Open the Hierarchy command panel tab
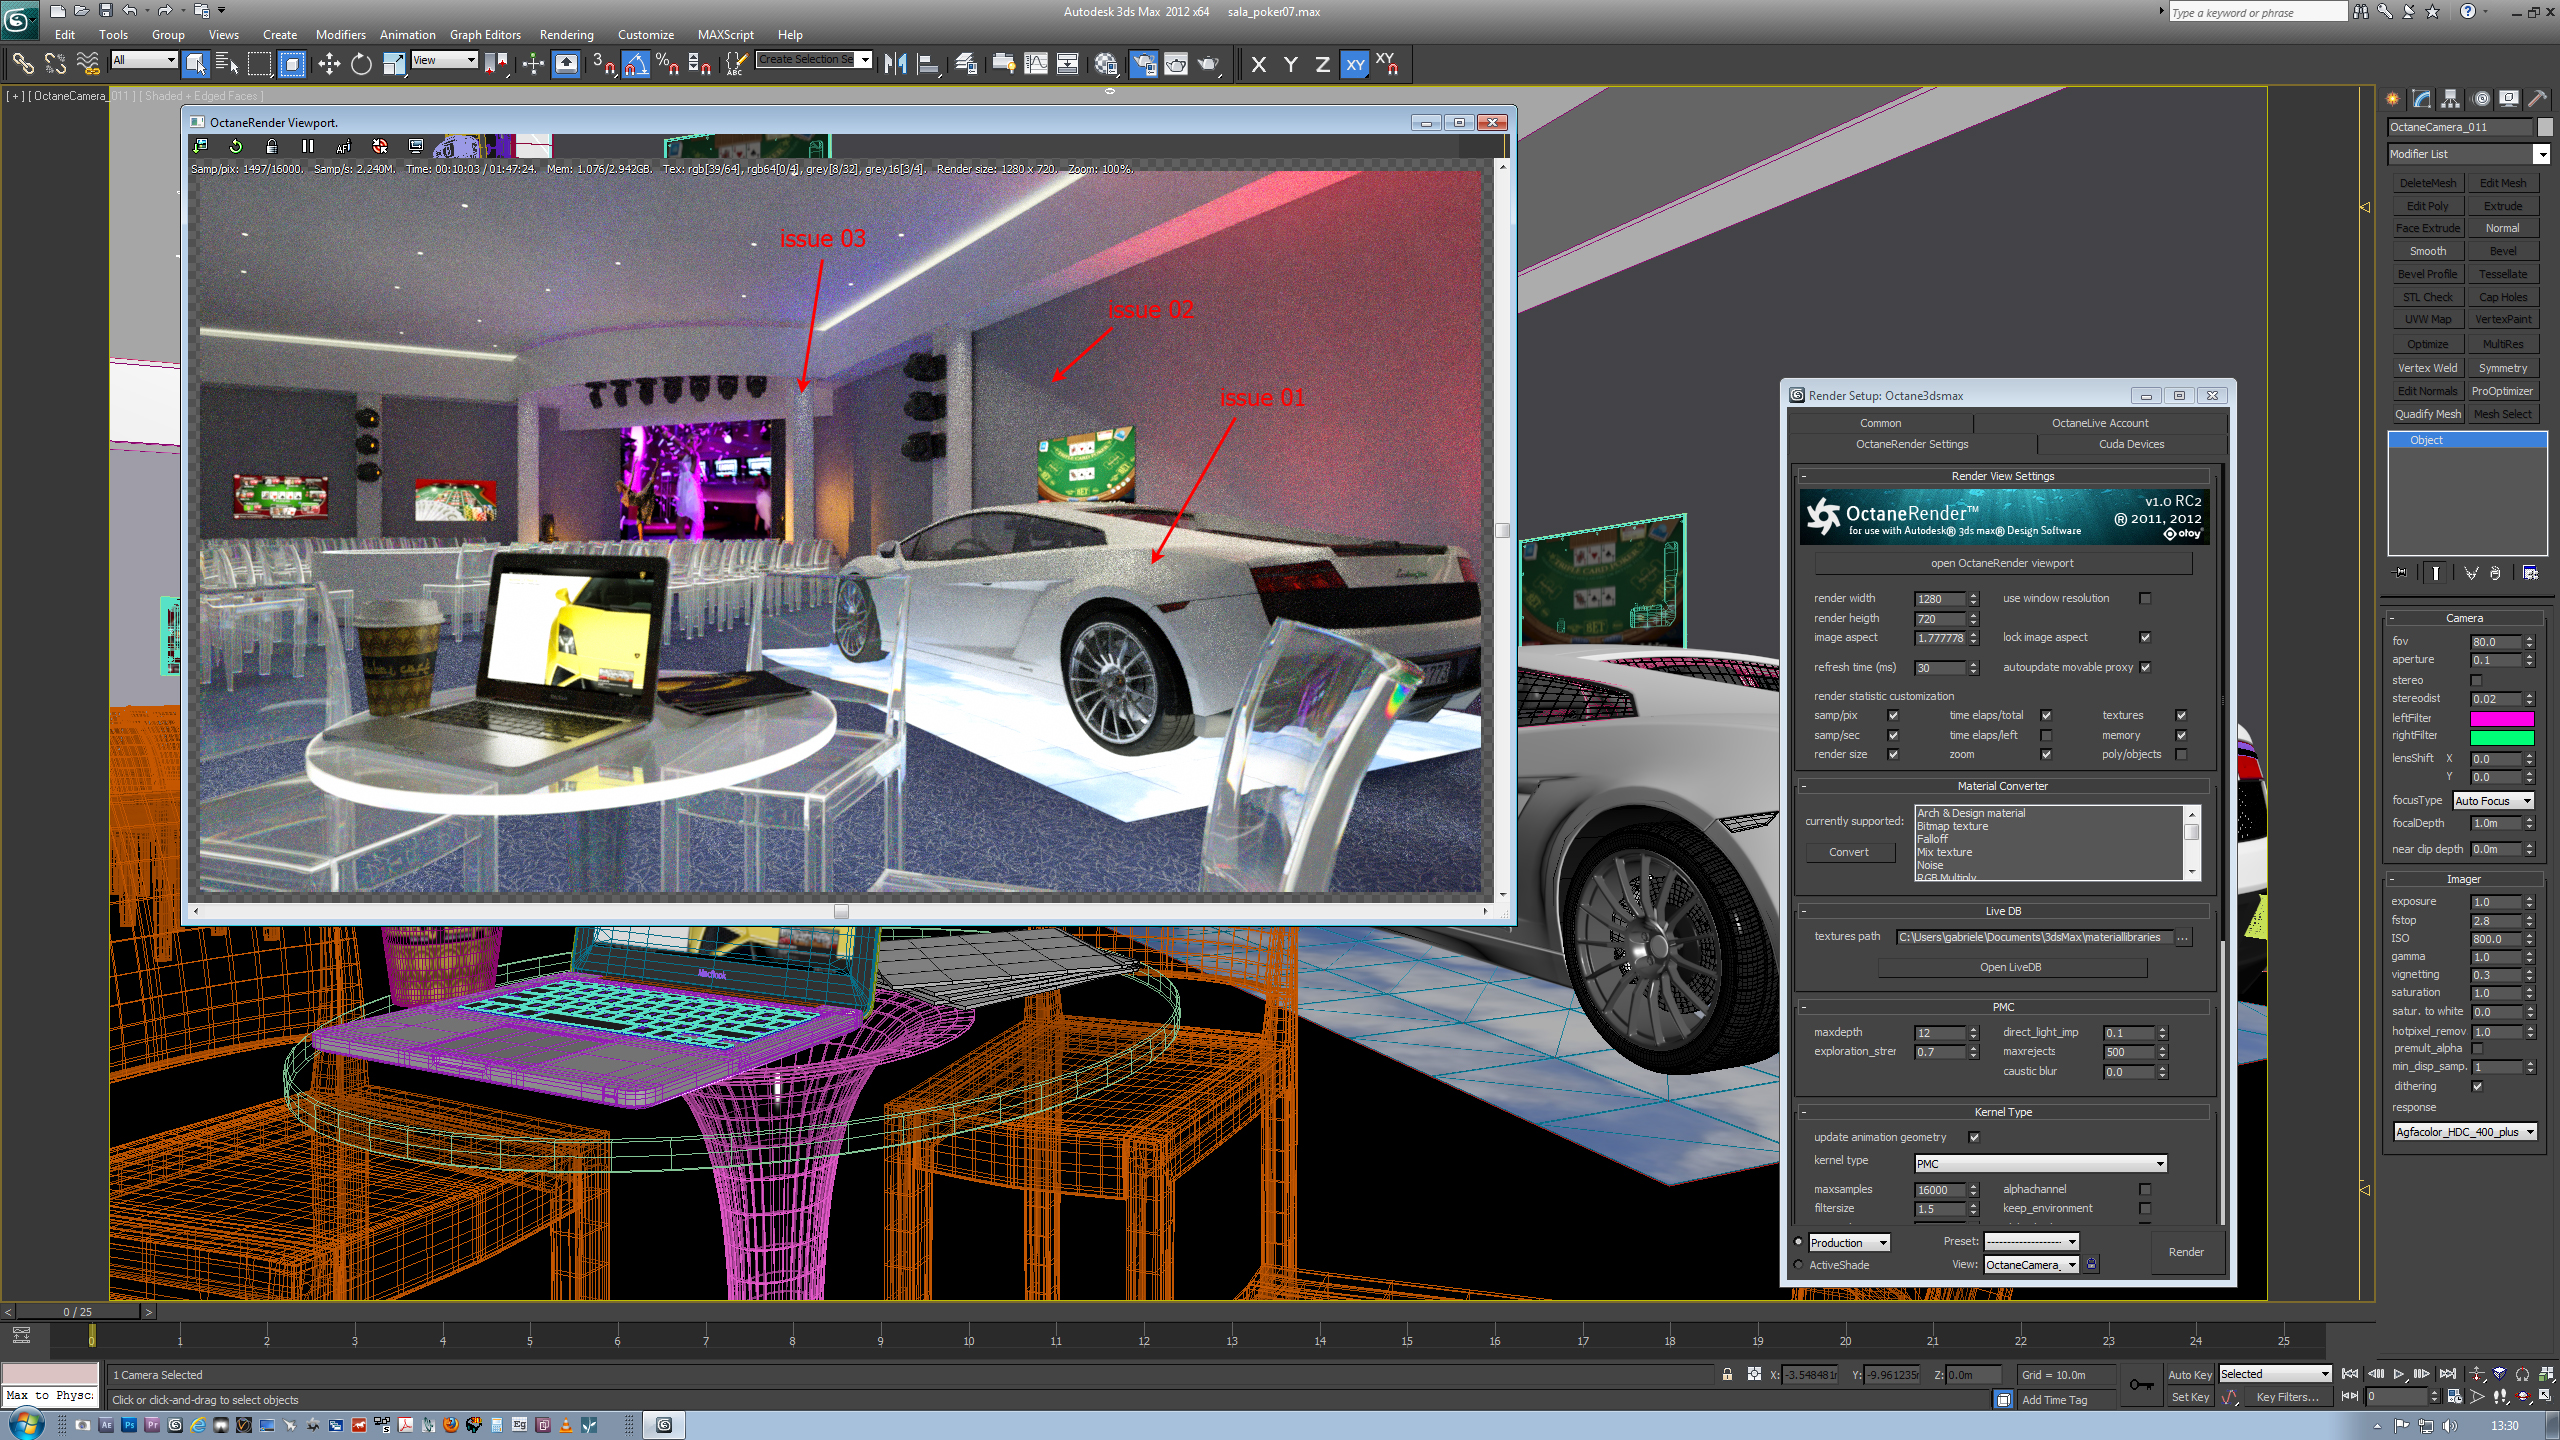 coord(2450,99)
